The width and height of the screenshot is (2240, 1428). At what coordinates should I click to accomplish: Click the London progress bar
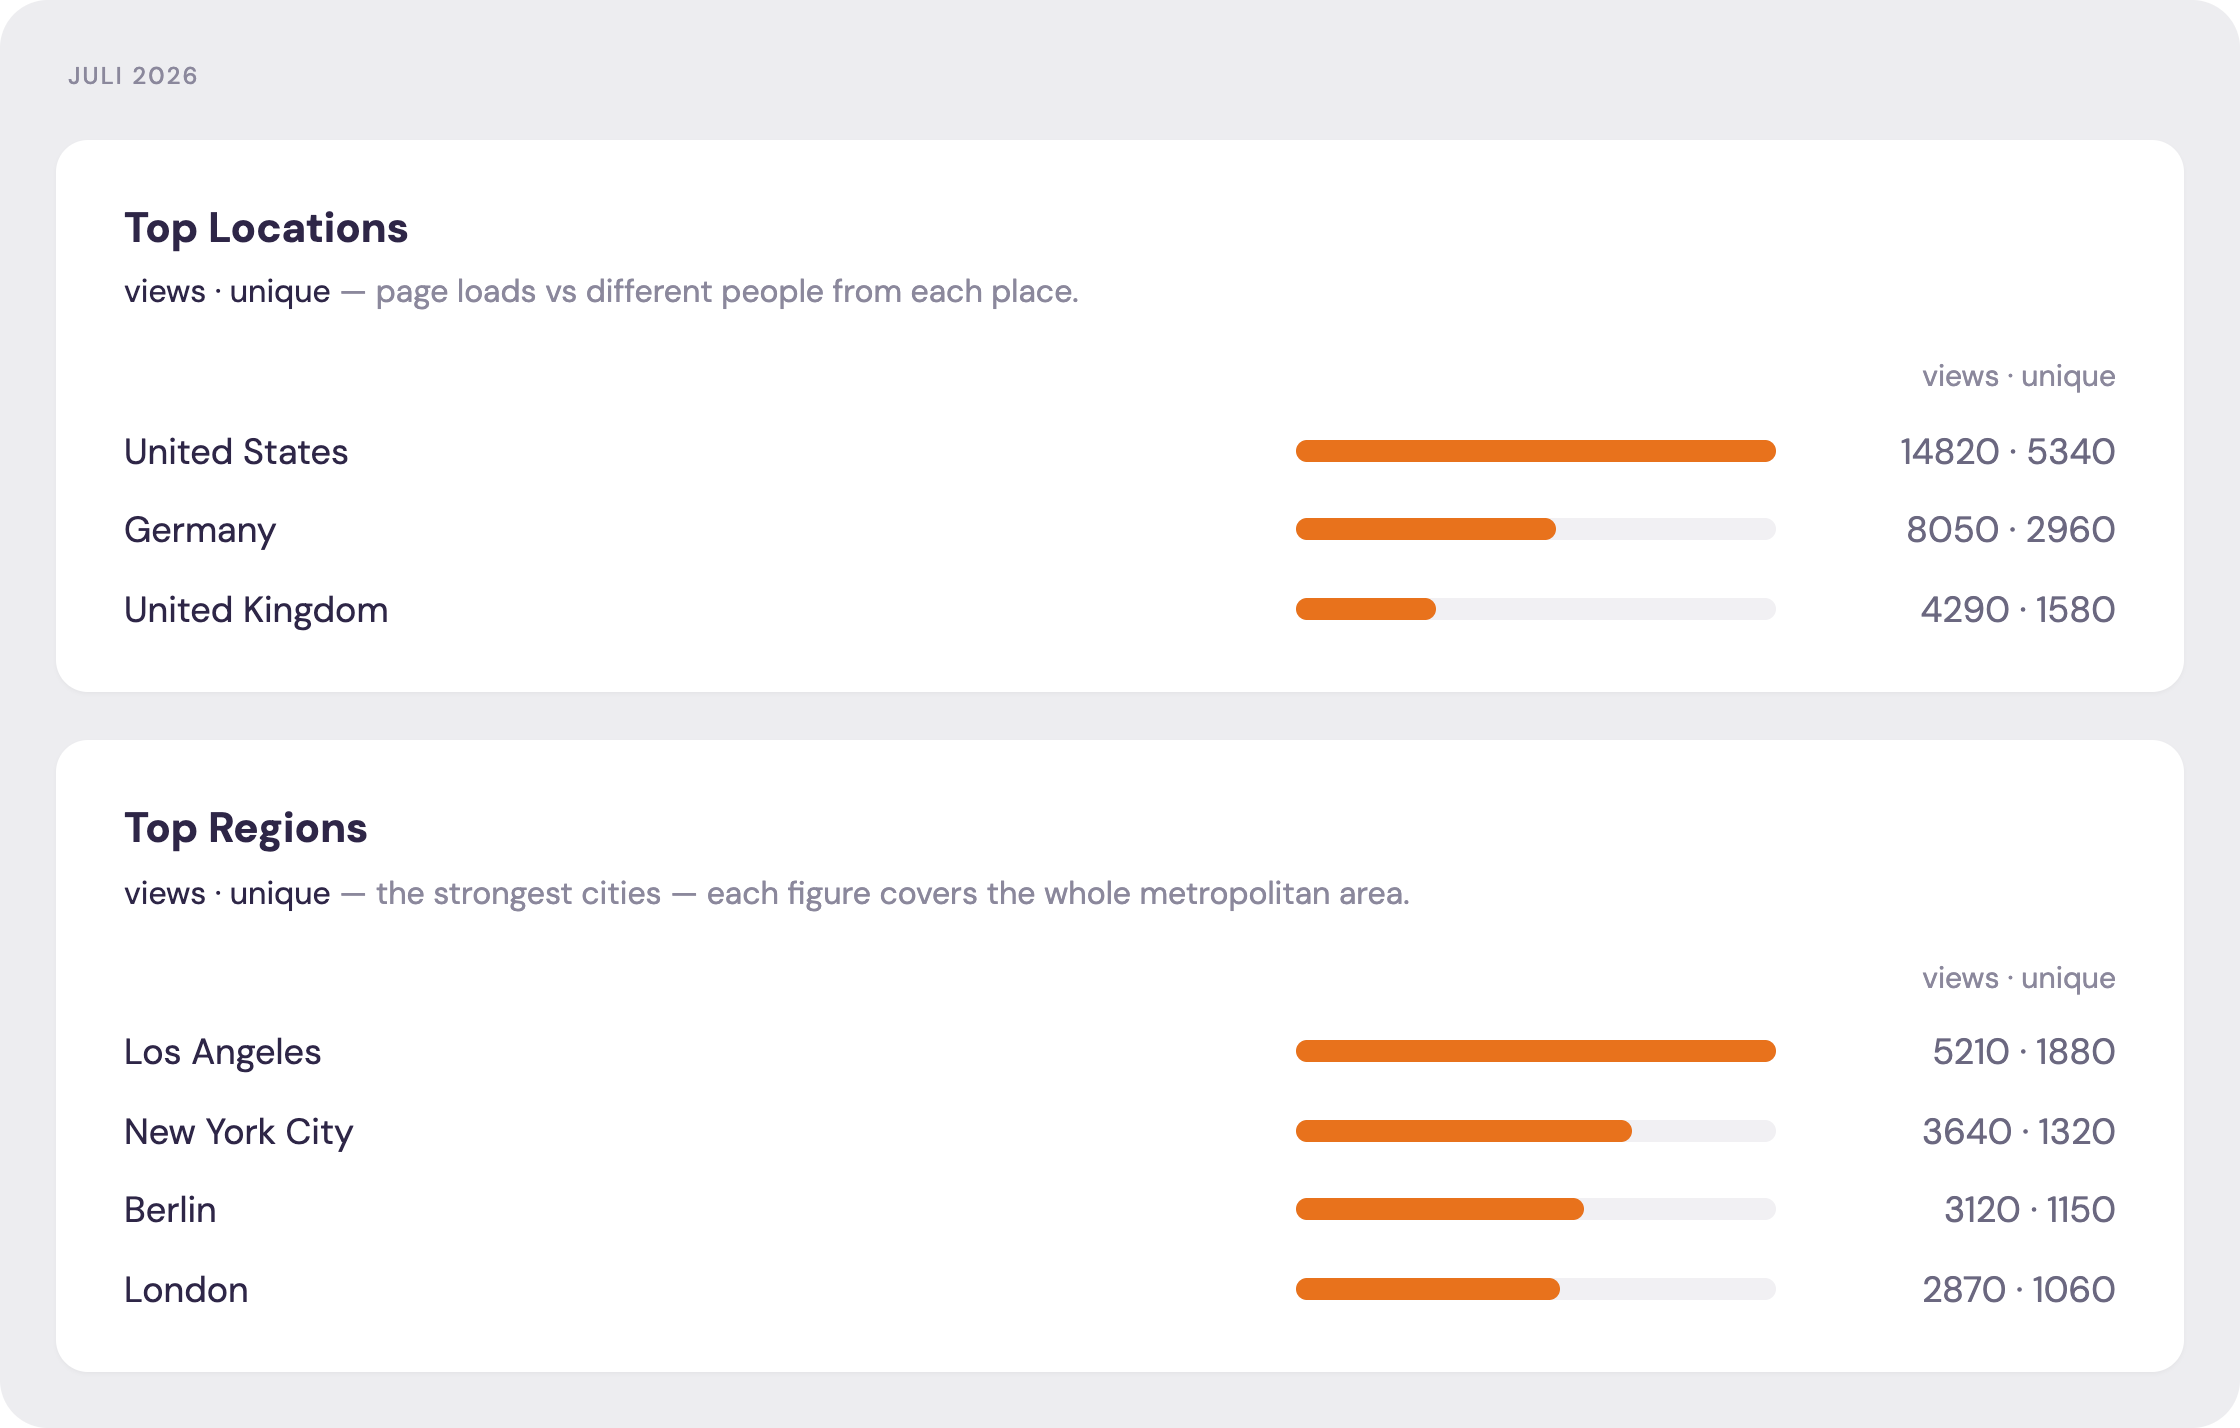point(1536,1289)
